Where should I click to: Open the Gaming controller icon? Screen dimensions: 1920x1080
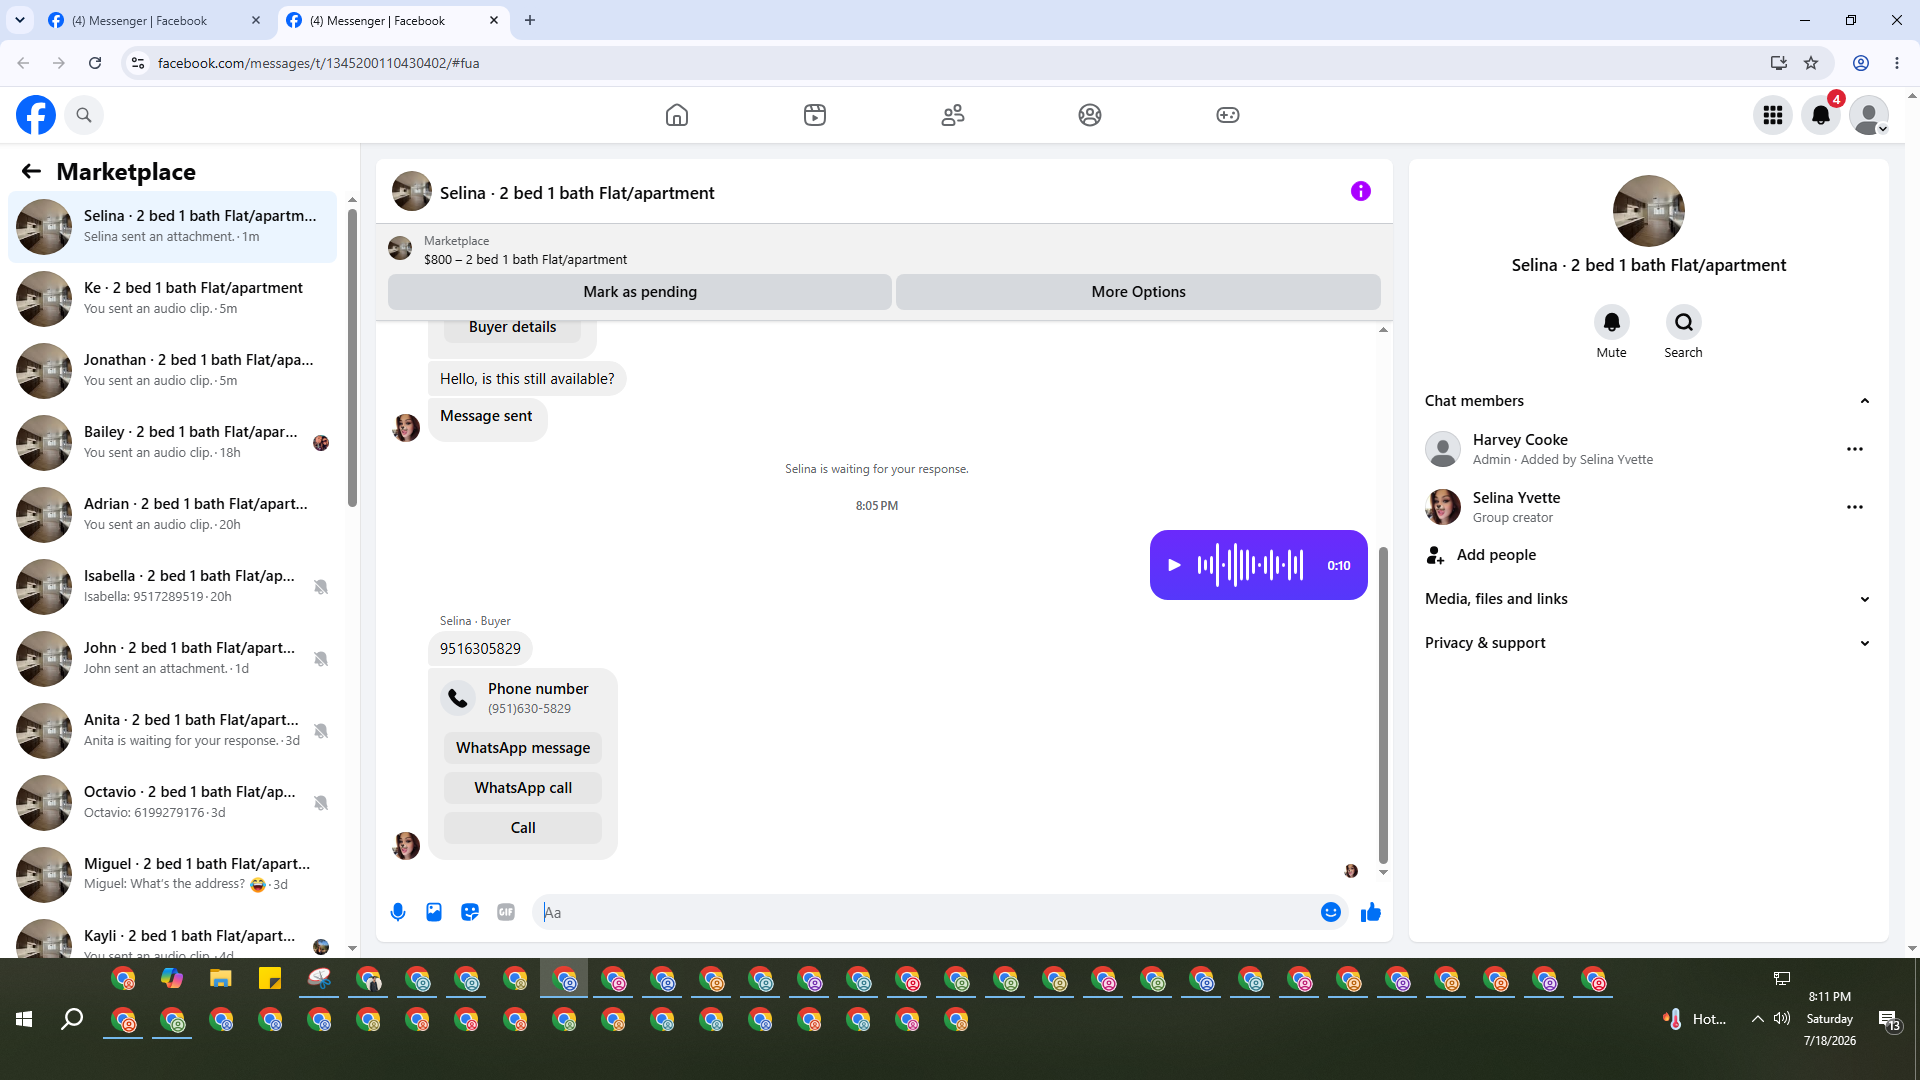pos(1228,115)
